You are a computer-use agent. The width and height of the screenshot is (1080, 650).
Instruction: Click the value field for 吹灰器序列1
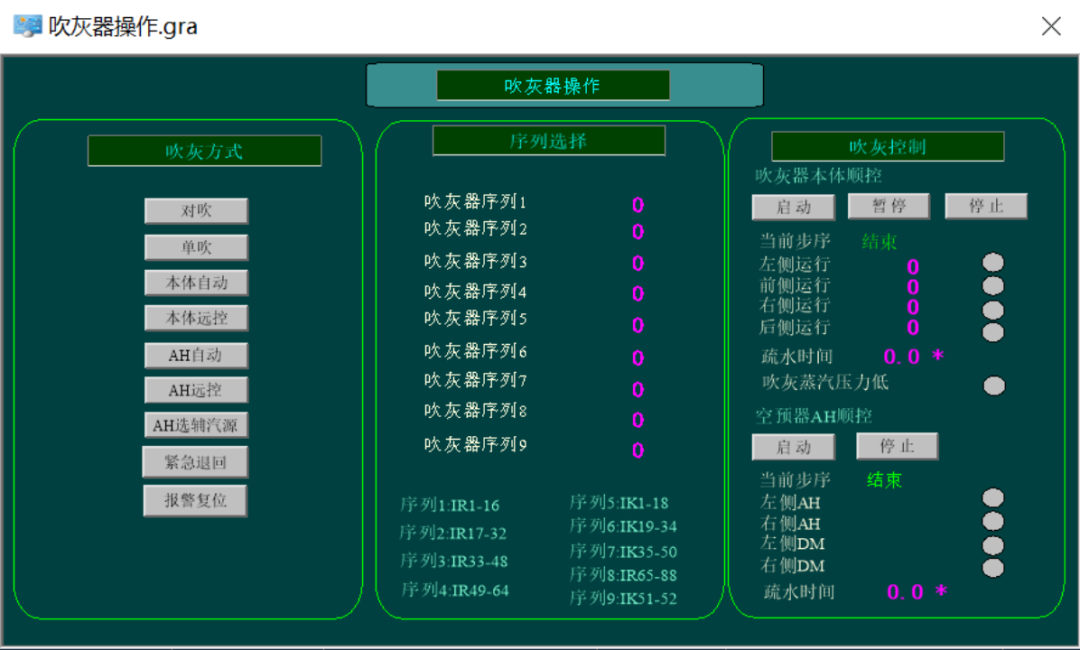[637, 205]
